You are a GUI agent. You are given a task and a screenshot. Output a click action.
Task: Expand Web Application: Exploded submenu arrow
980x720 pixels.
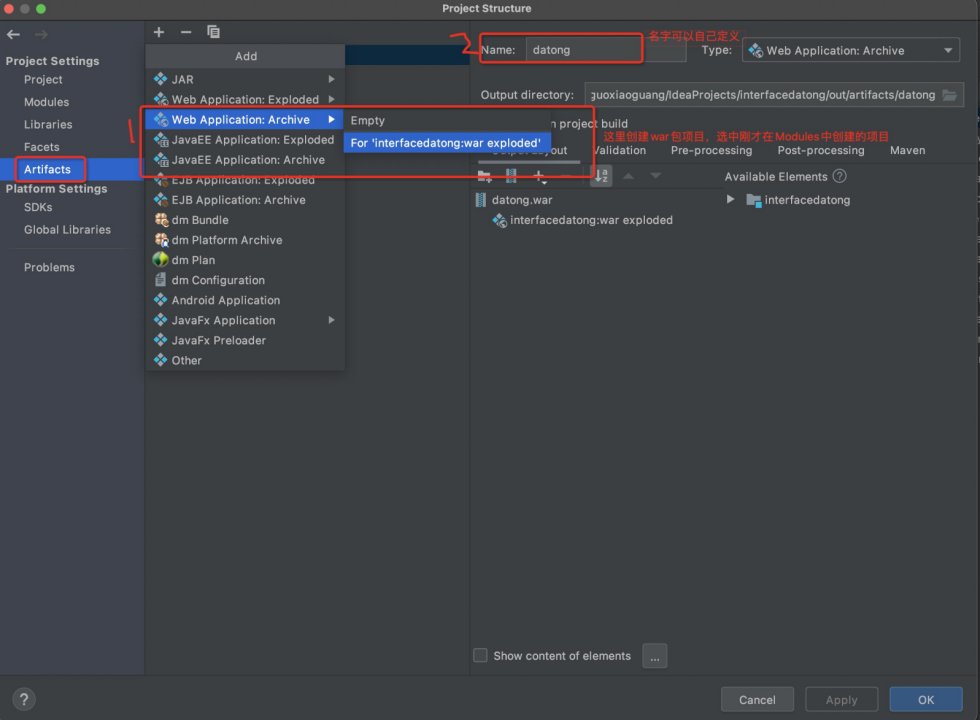331,99
